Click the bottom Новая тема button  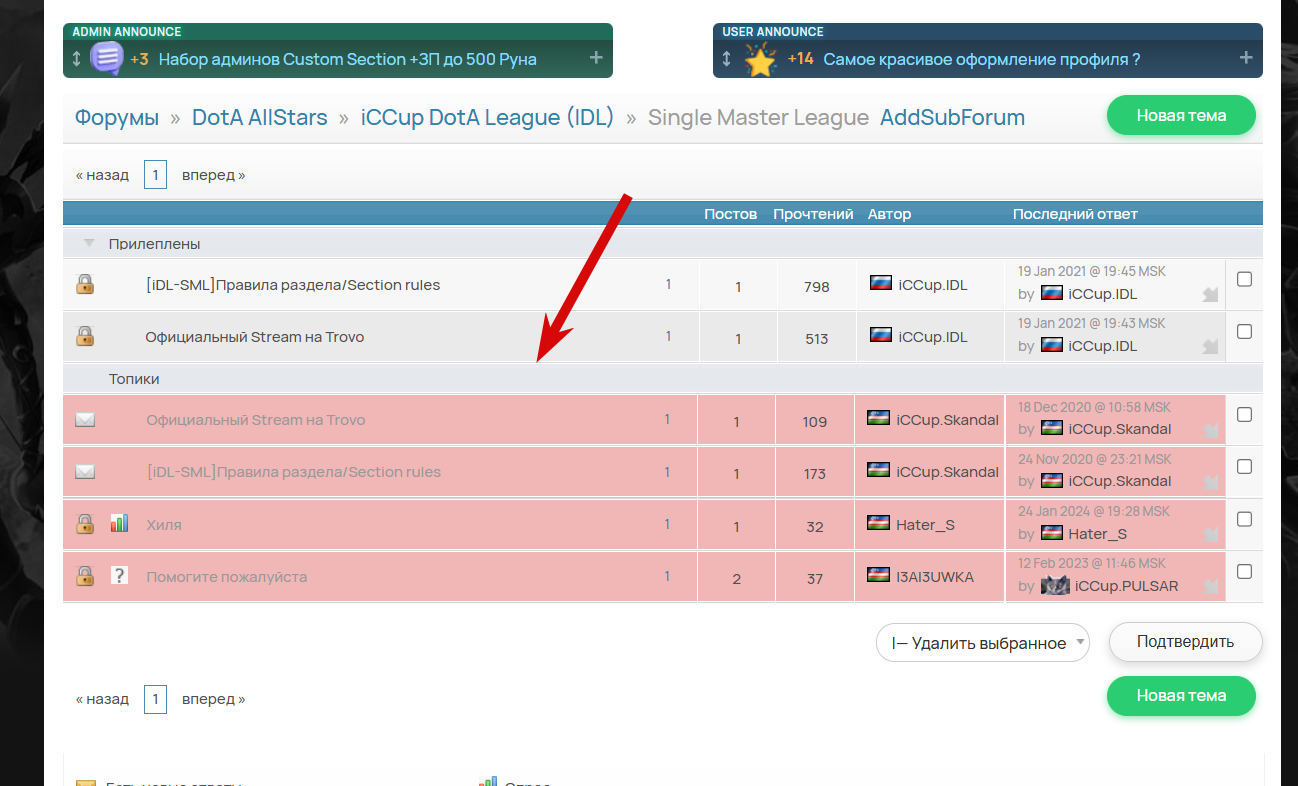pos(1181,696)
